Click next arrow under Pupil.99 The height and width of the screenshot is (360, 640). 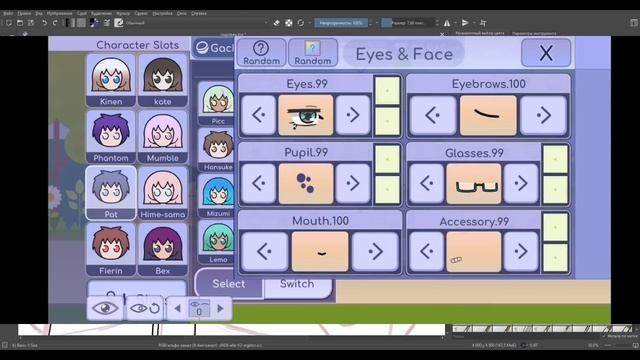click(x=353, y=183)
